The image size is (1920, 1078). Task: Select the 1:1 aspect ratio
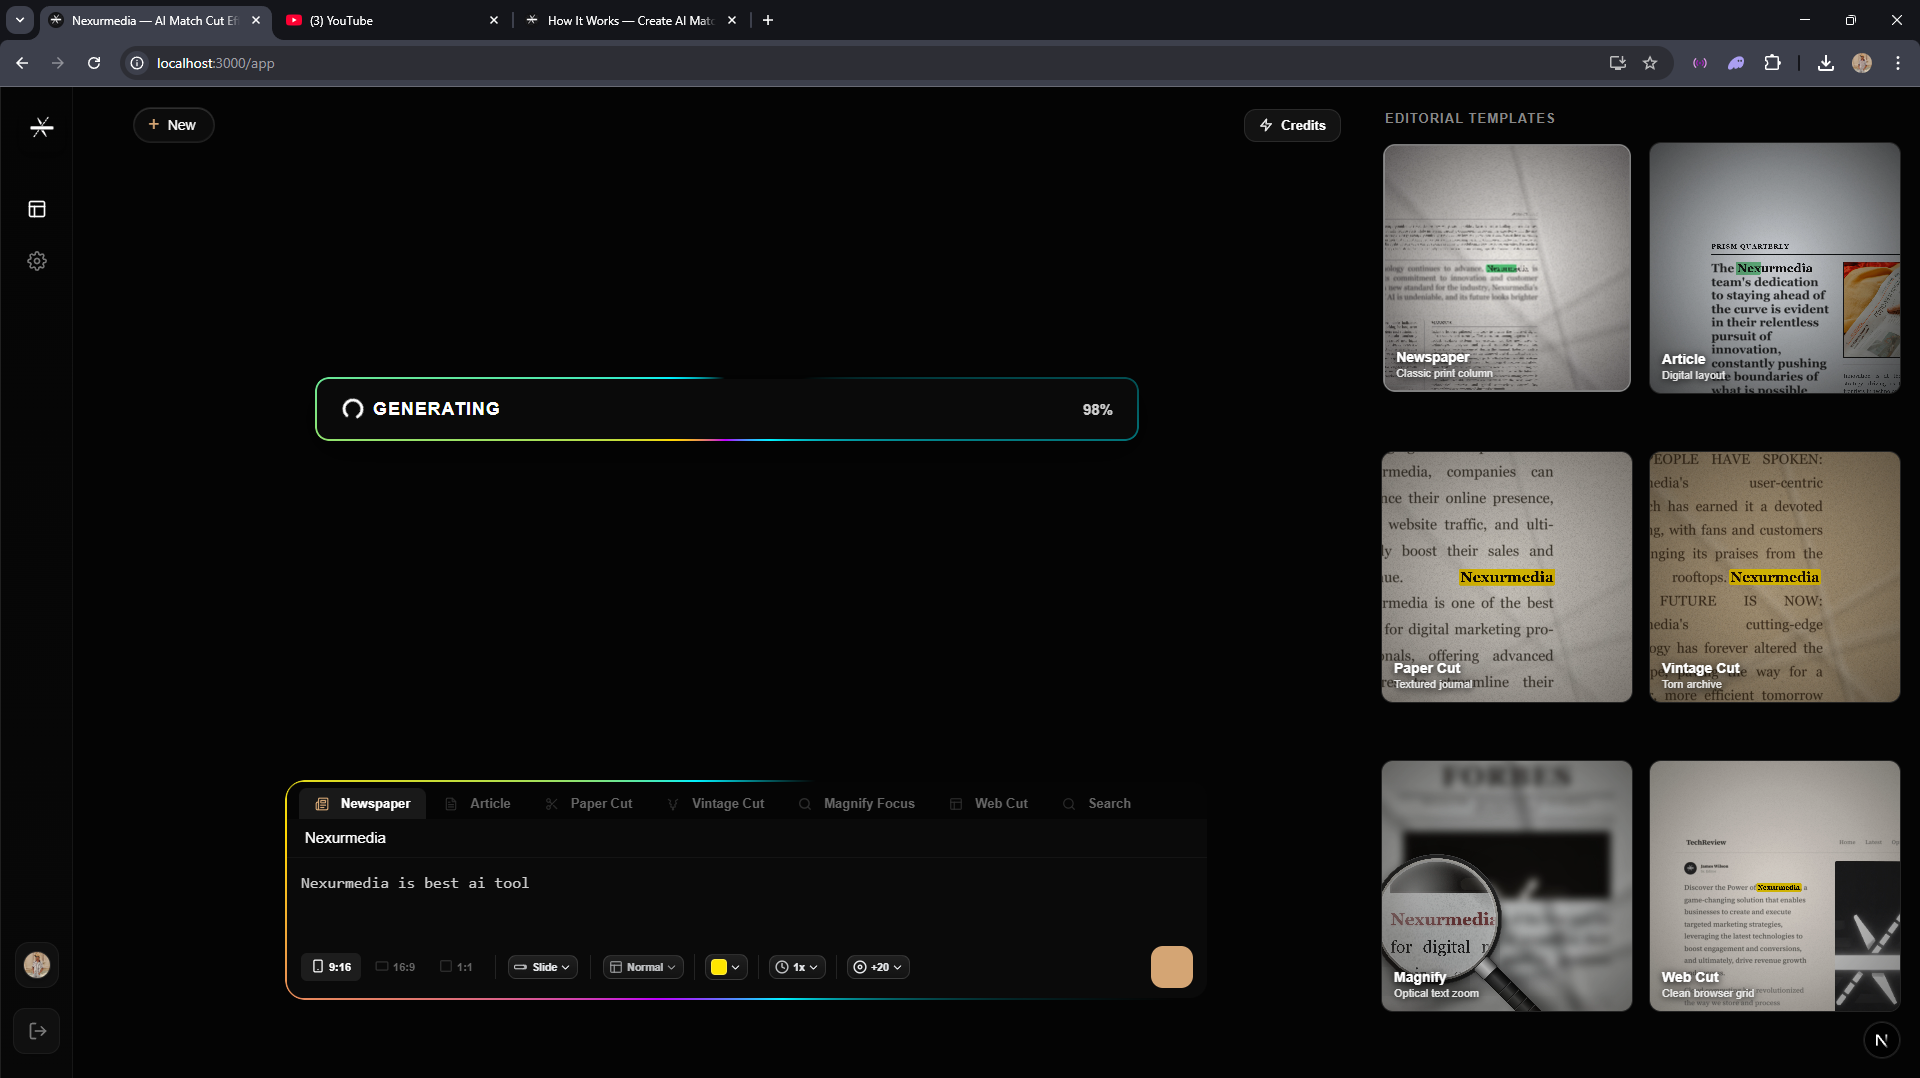456,967
